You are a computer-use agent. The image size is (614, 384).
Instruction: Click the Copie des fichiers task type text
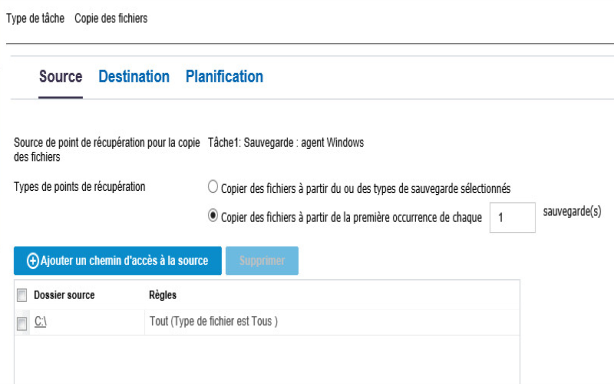click(111, 18)
